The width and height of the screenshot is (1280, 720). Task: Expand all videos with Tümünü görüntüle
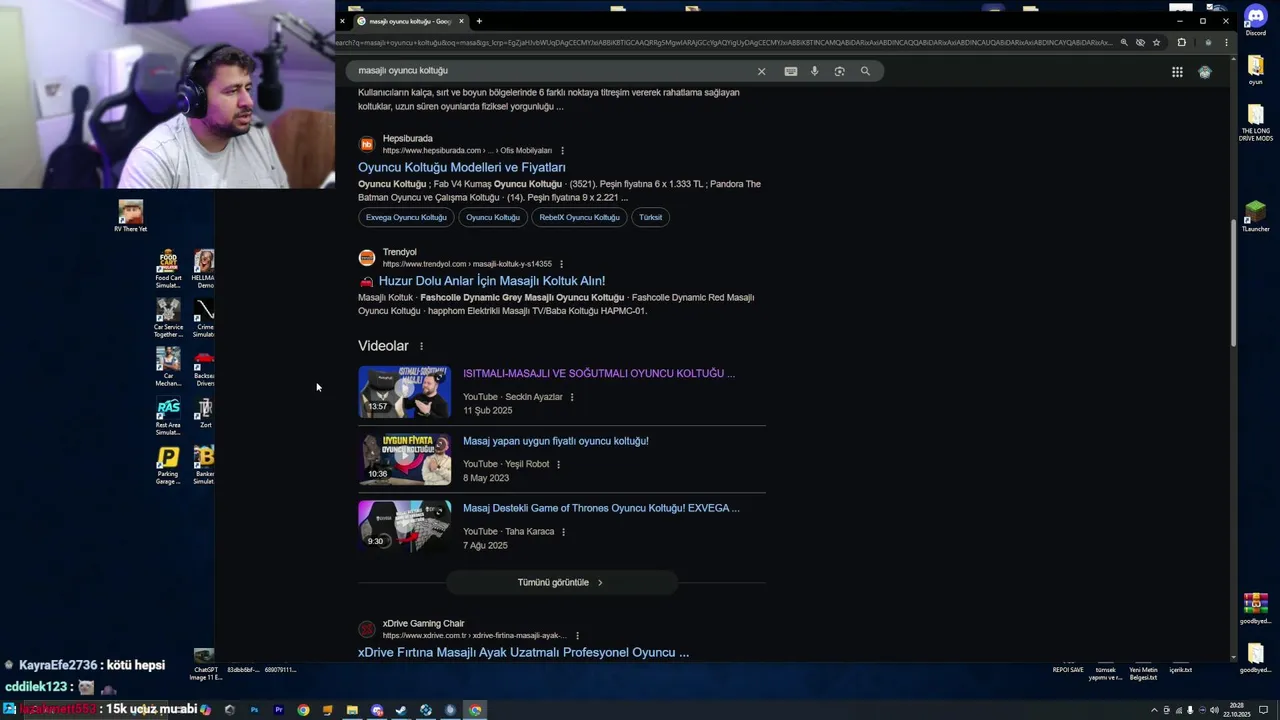pos(561,582)
